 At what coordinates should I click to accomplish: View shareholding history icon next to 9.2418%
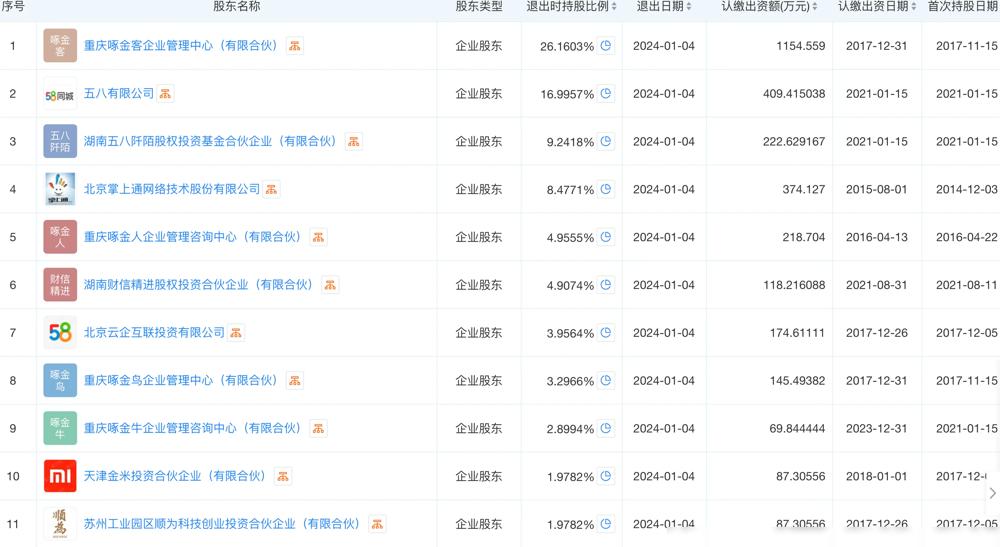coord(606,142)
